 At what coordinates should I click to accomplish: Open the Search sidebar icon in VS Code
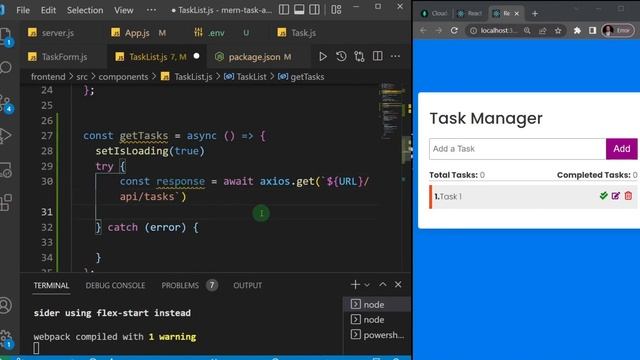pyautogui.click(x=6, y=67)
